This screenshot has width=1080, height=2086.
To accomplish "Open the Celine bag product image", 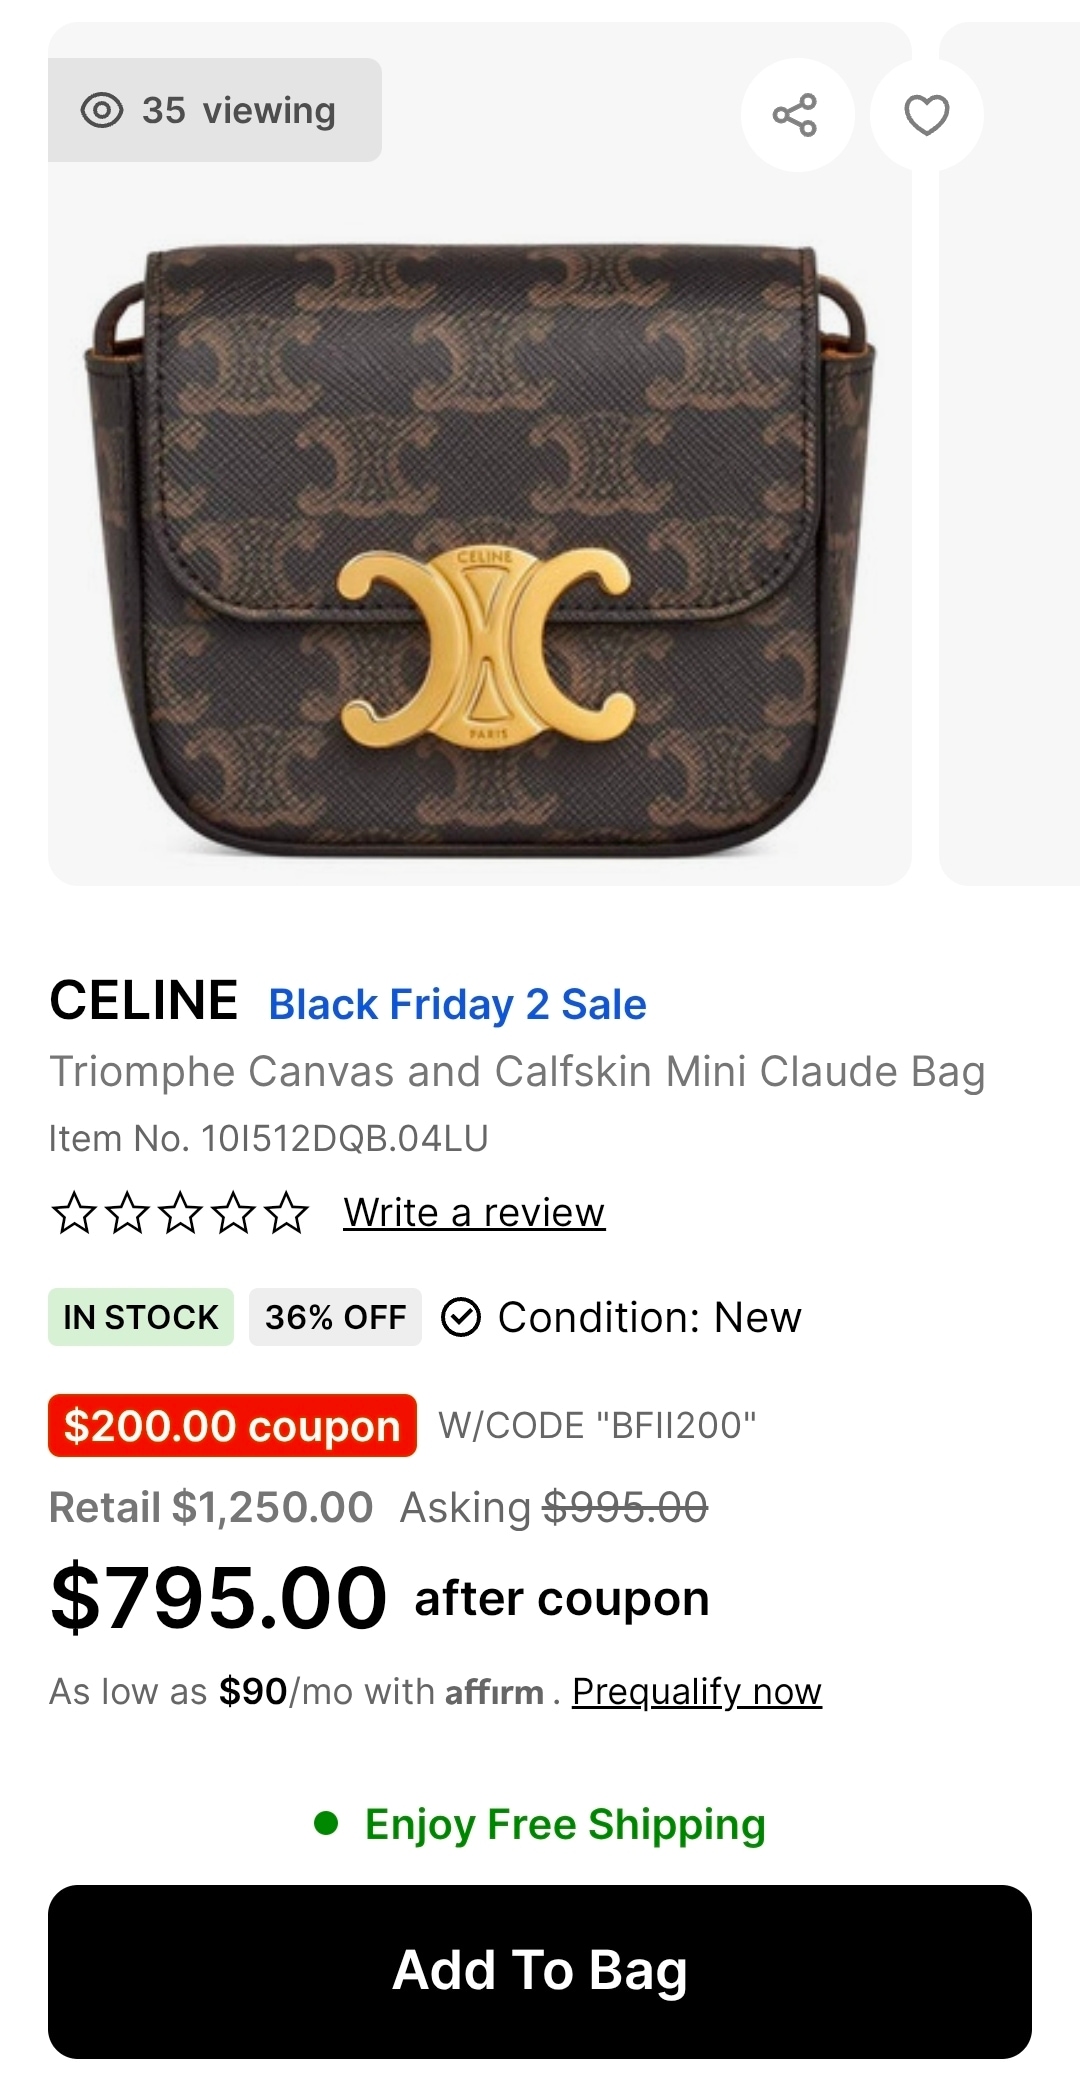I will coord(480,550).
